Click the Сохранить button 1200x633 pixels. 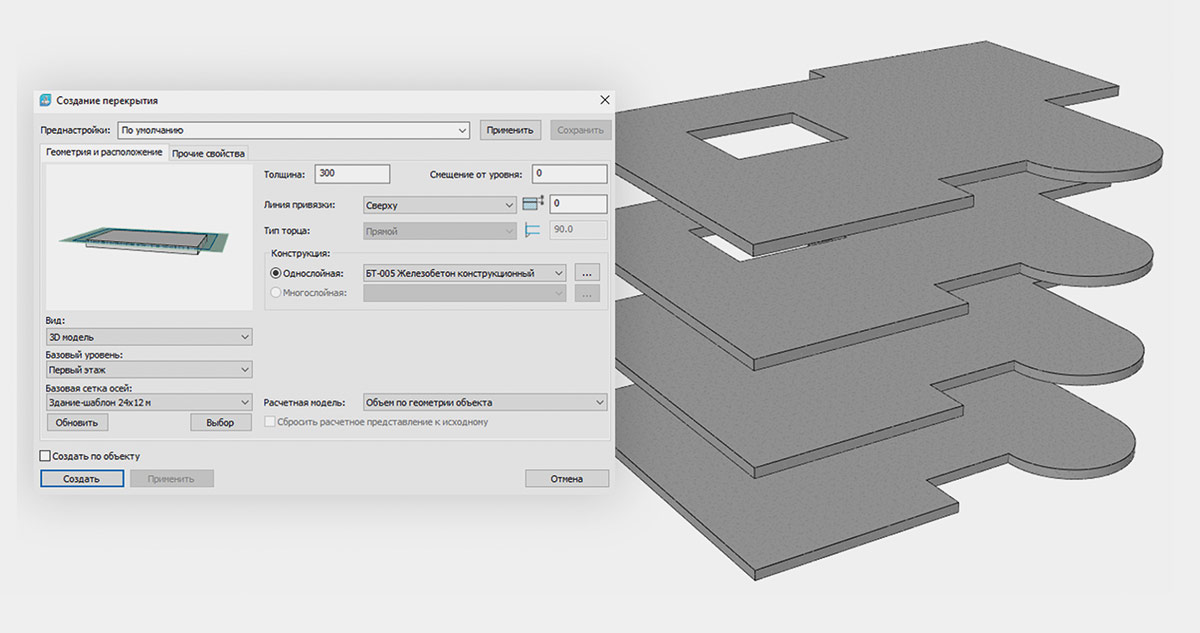(580, 130)
